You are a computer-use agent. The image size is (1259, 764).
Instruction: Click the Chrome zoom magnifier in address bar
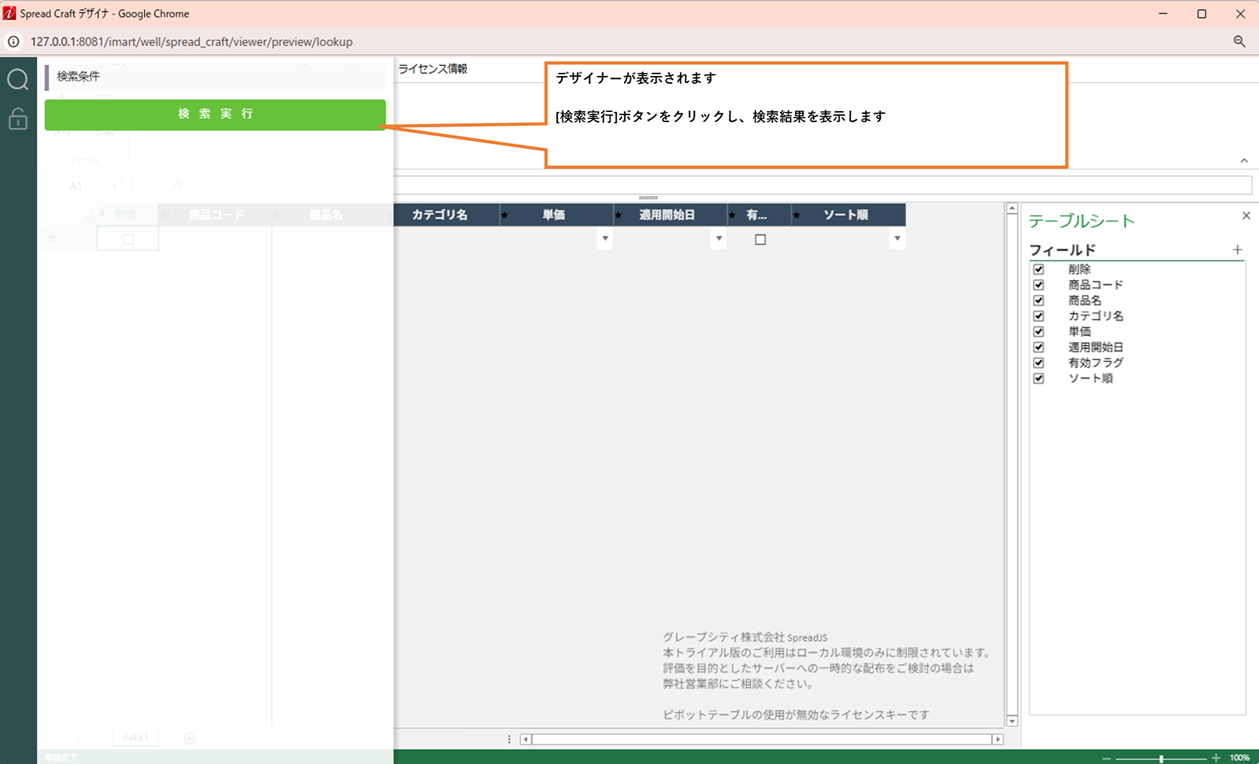point(1239,42)
